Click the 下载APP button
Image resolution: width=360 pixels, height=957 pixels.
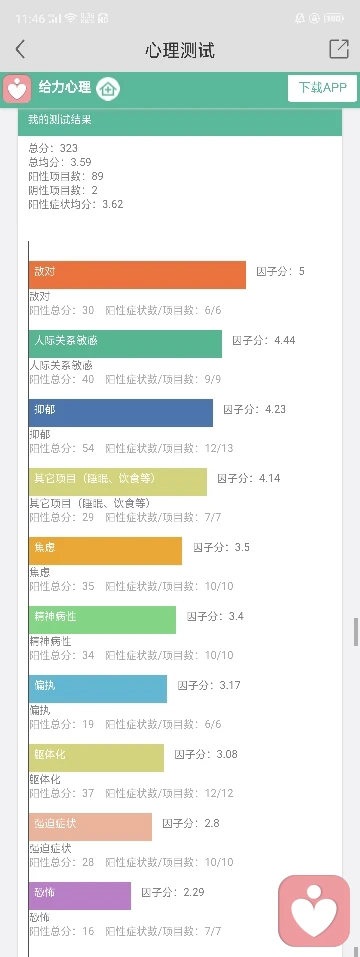(x=322, y=88)
